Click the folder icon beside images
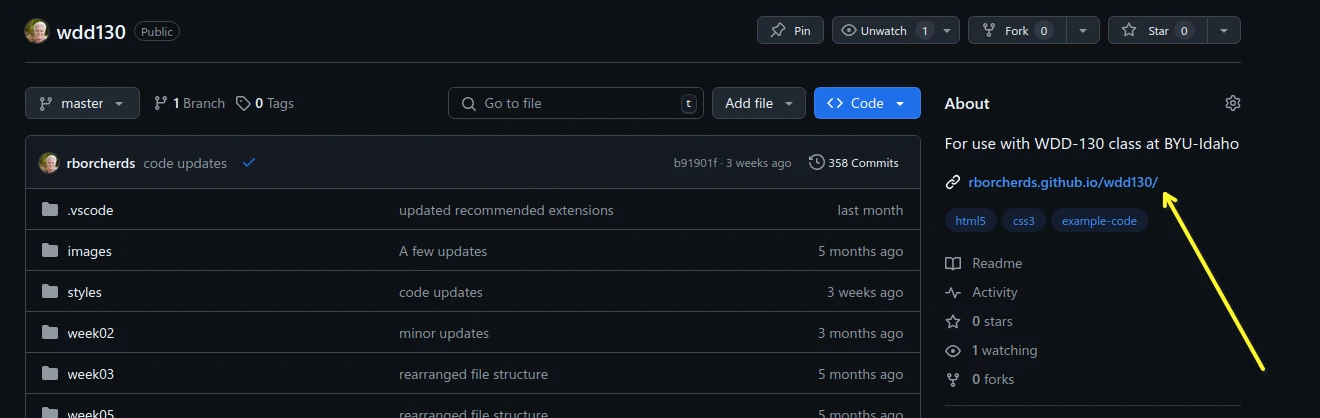This screenshot has height=418, width=1320. click(50, 251)
